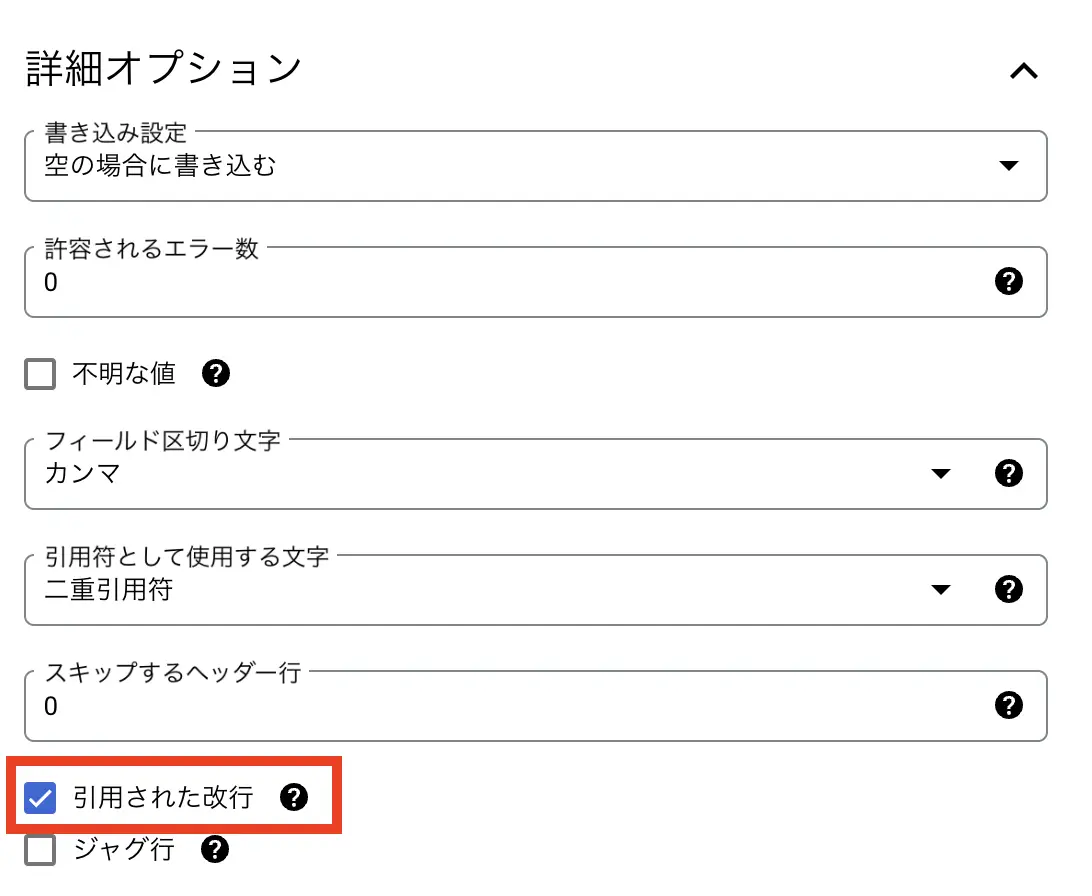
Task: Open the 書き込み設定 dropdown
Action: (536, 166)
